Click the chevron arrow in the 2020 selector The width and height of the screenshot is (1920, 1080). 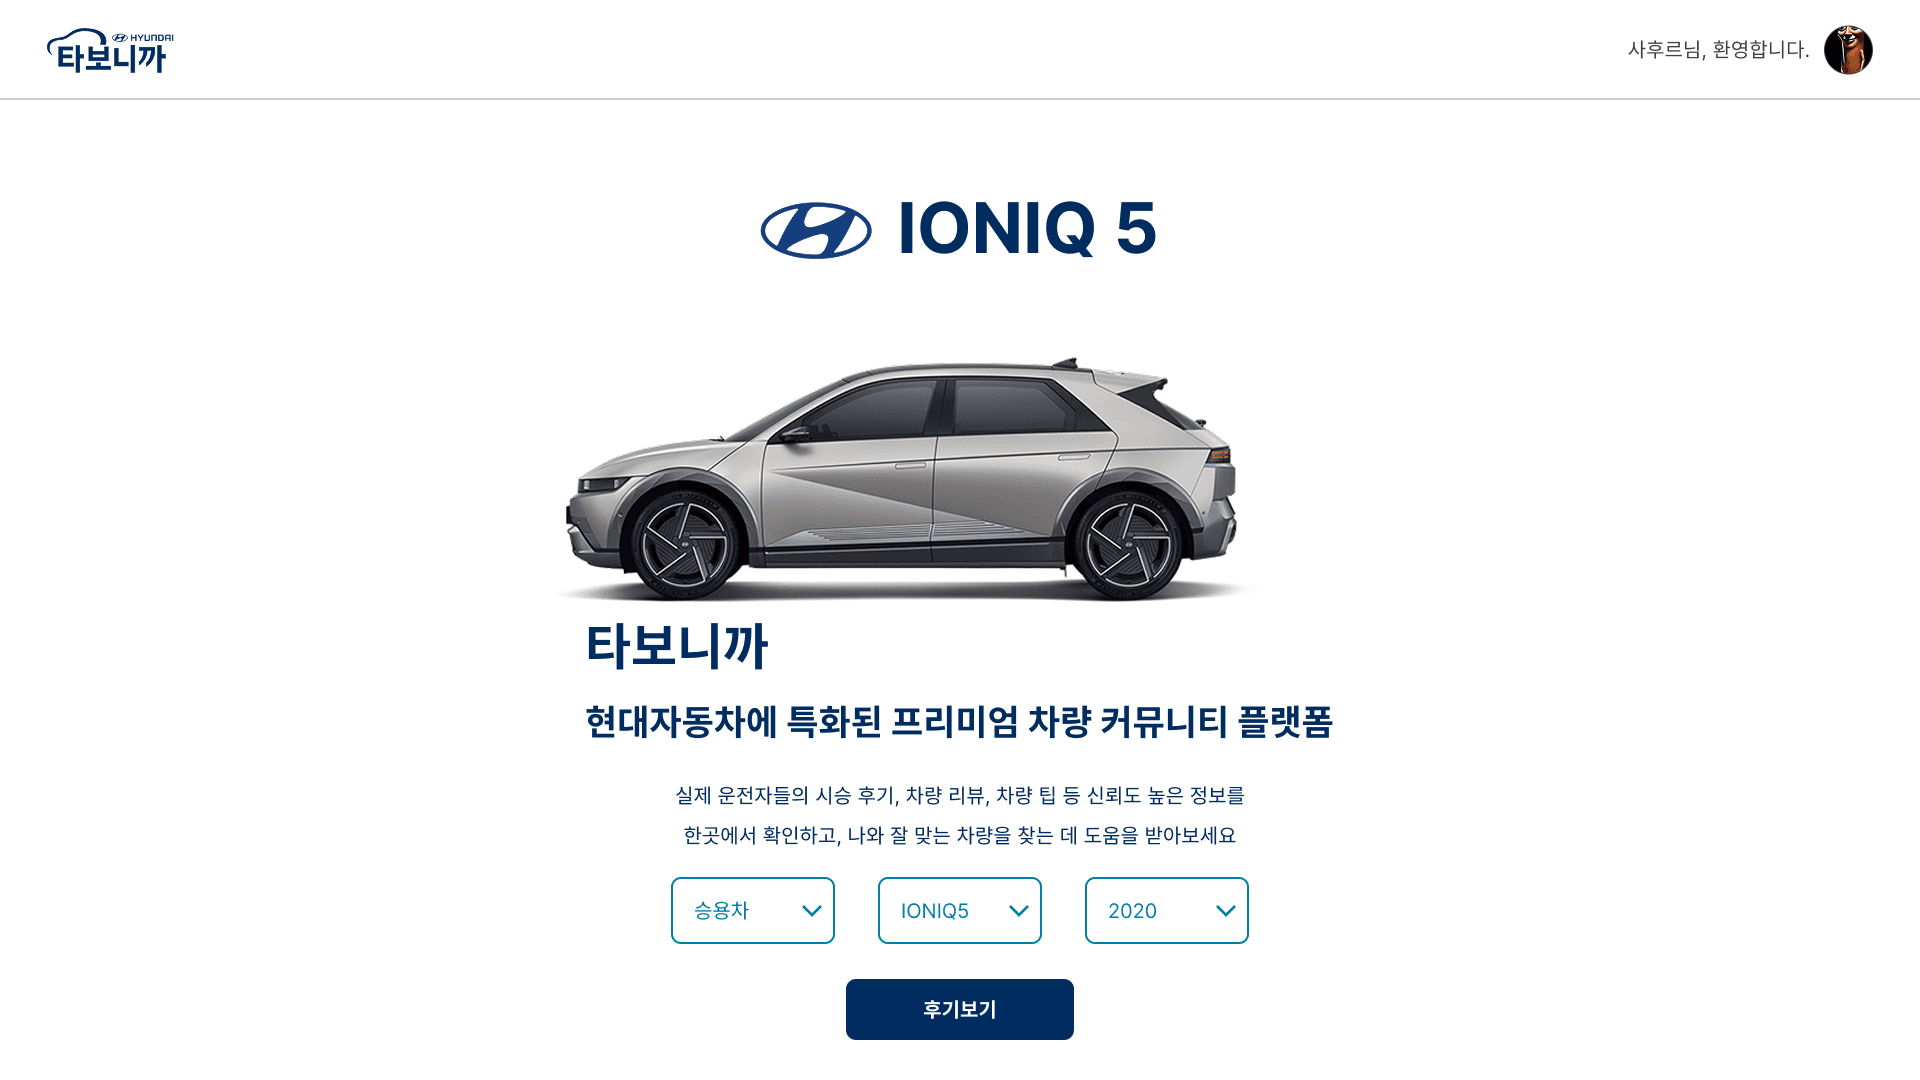click(x=1226, y=911)
